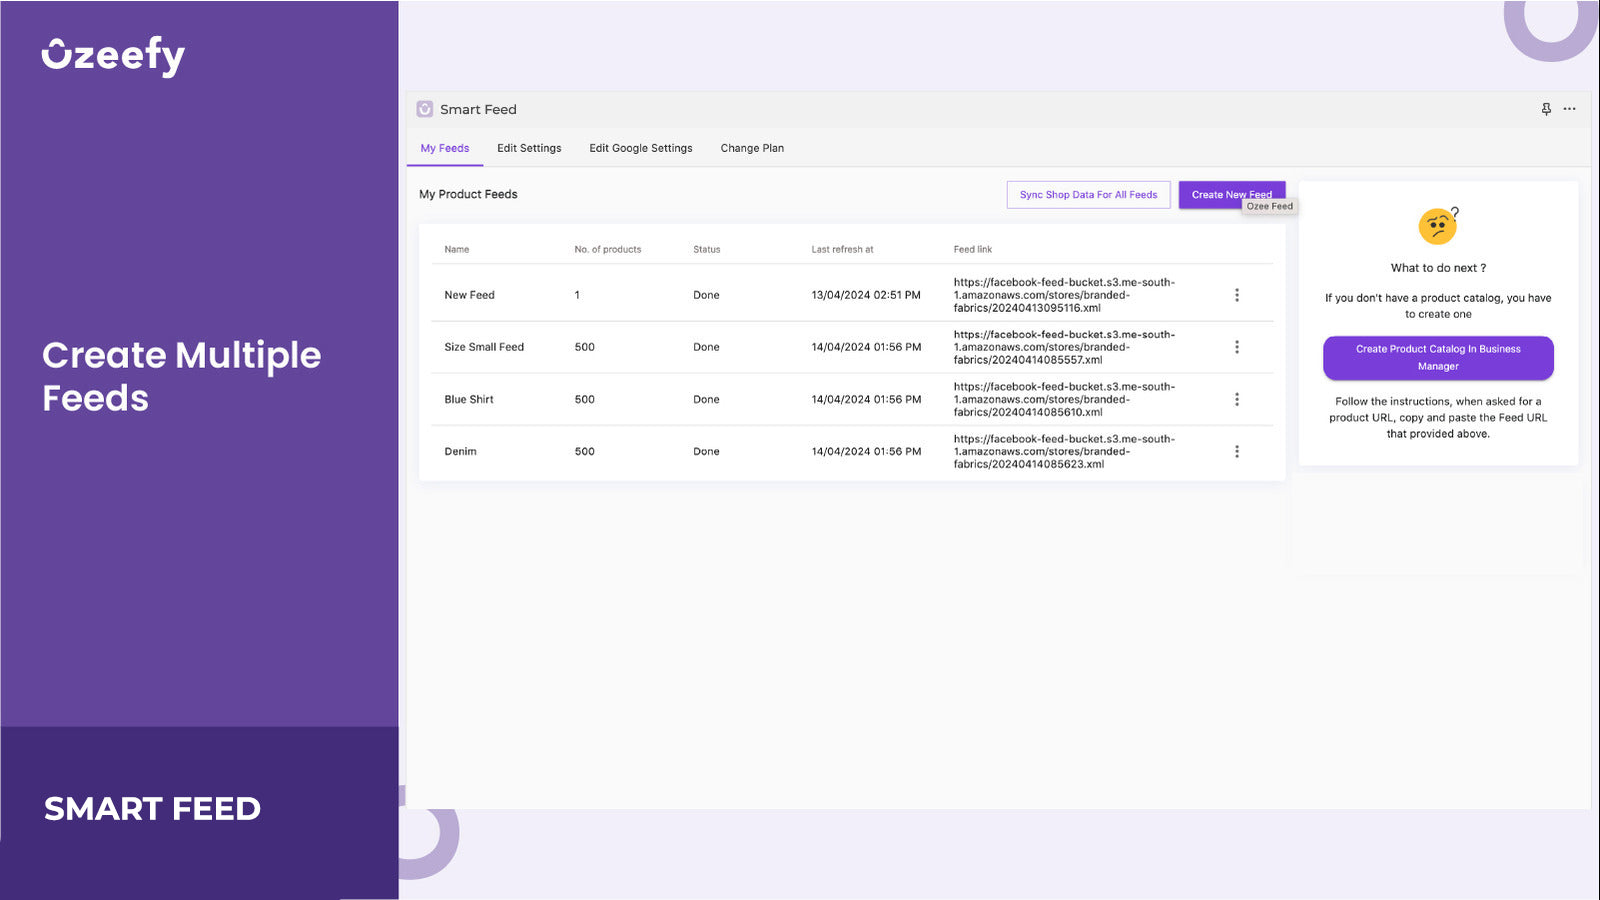The image size is (1600, 900).
Task: Expand row options beside the New Feed link
Action: tap(1237, 294)
